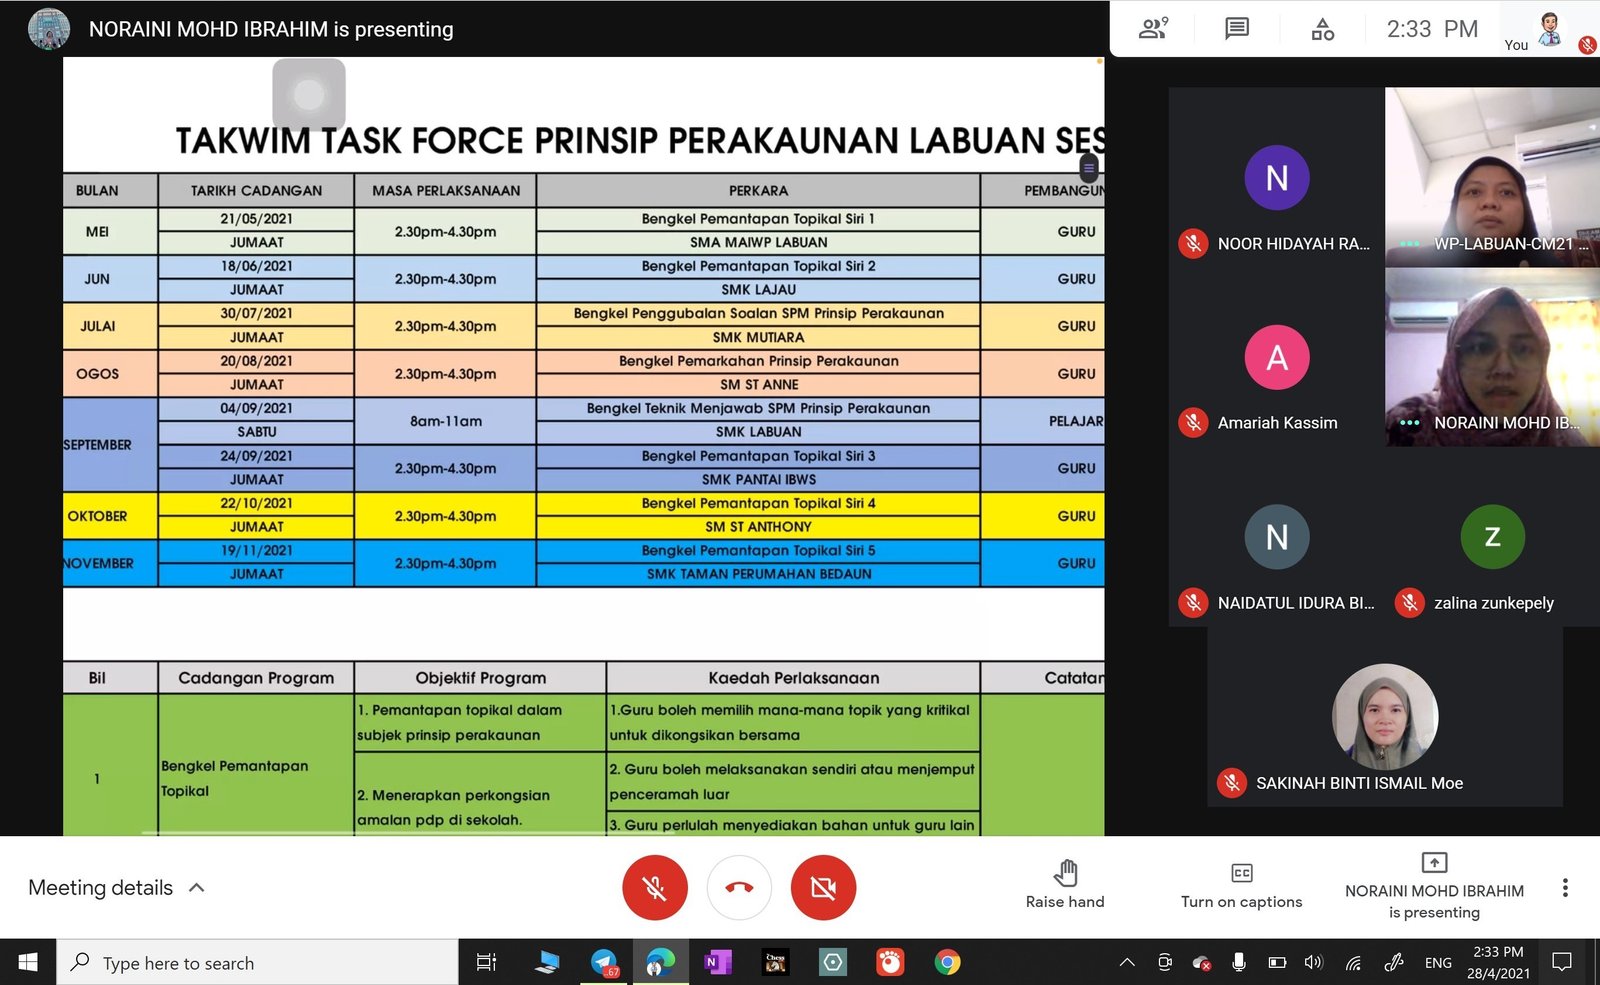
Task: Open the computer monitor app on the taskbar
Action: (x=546, y=962)
